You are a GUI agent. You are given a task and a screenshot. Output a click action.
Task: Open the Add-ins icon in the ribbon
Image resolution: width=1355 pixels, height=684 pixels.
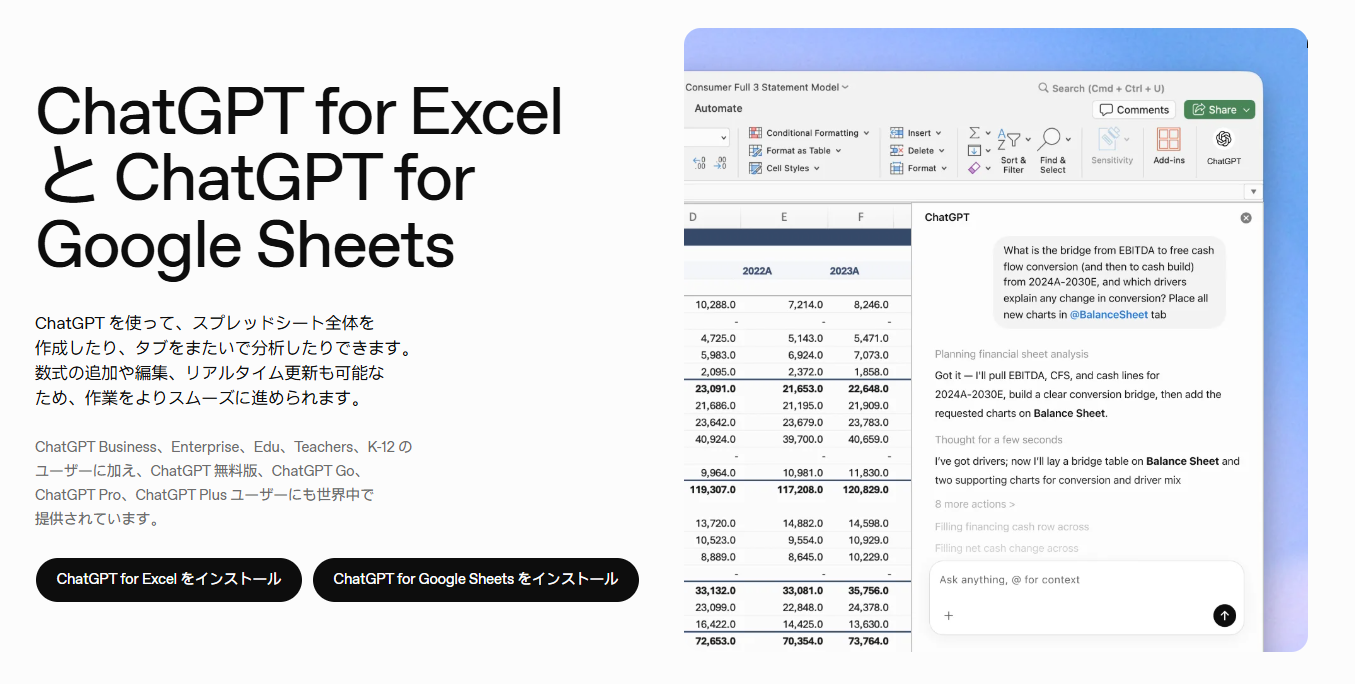1168,139
